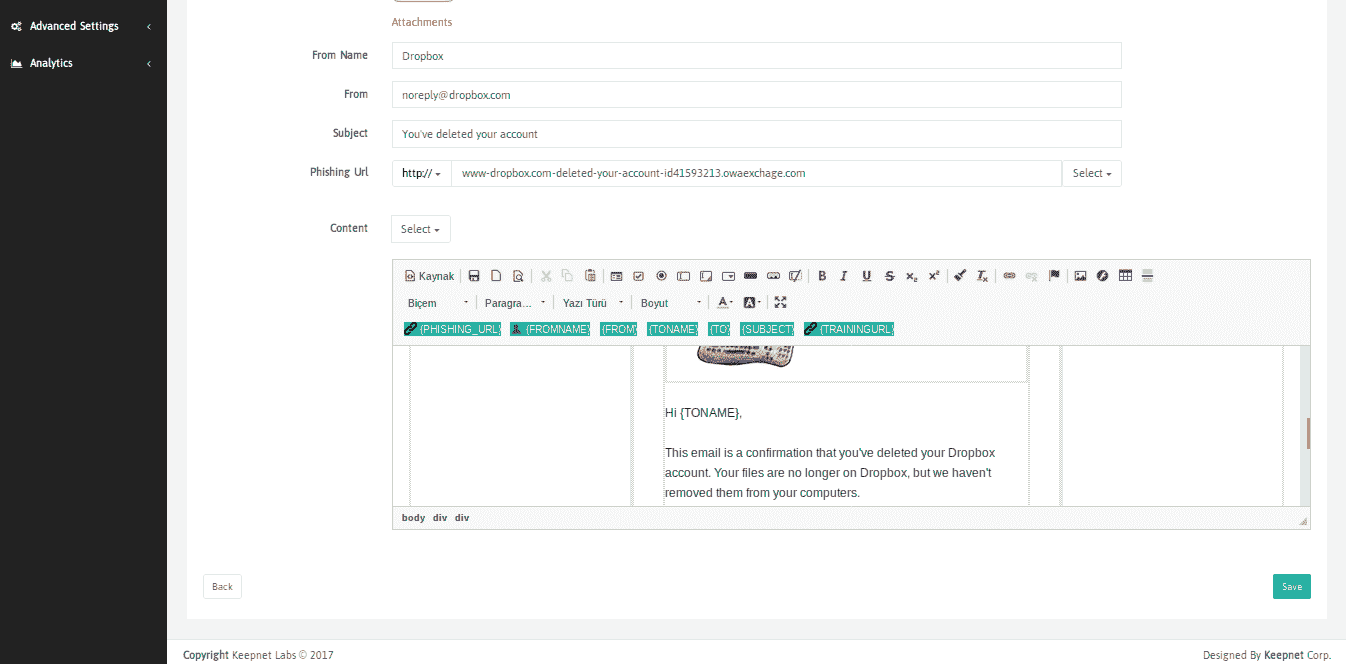1346x664 pixels.
Task: Insert an image button using toolbar icon
Action: [x=773, y=276]
